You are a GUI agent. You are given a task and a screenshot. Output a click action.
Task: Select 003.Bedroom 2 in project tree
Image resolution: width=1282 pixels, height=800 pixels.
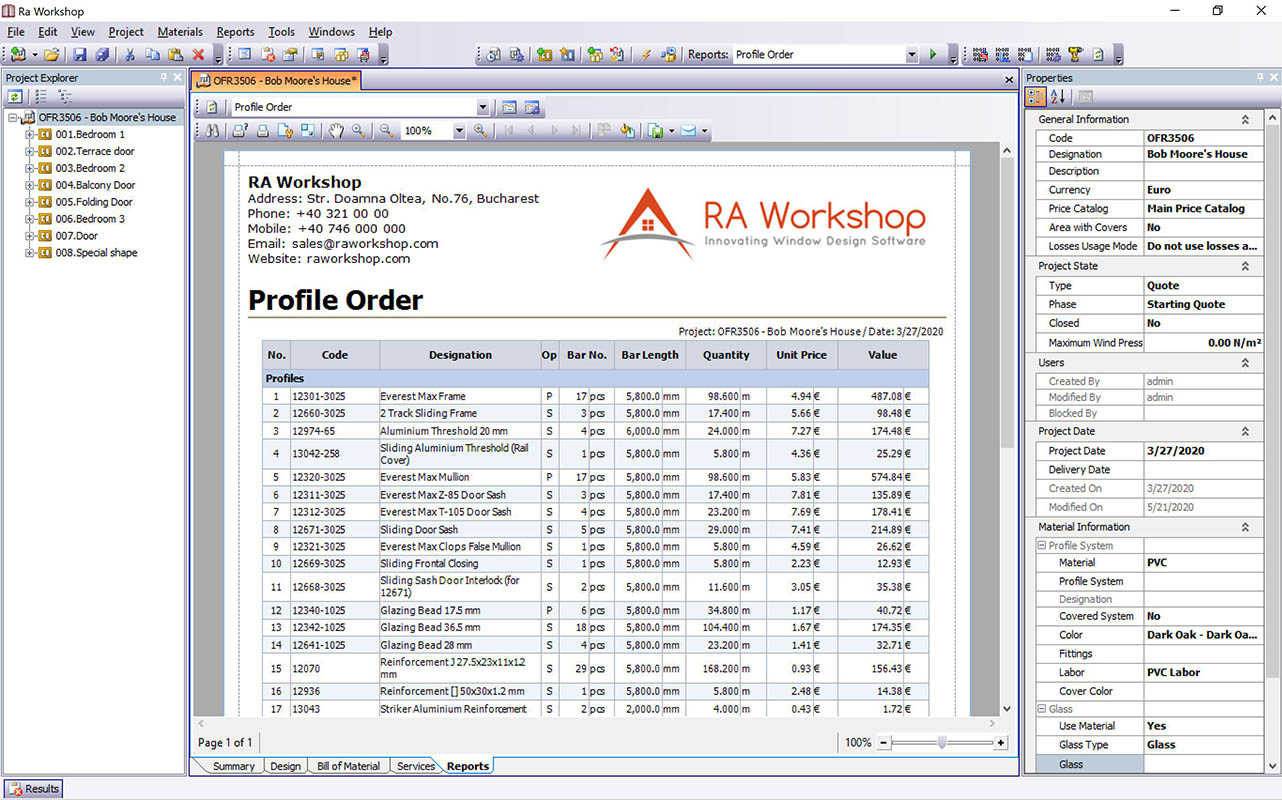(x=90, y=168)
